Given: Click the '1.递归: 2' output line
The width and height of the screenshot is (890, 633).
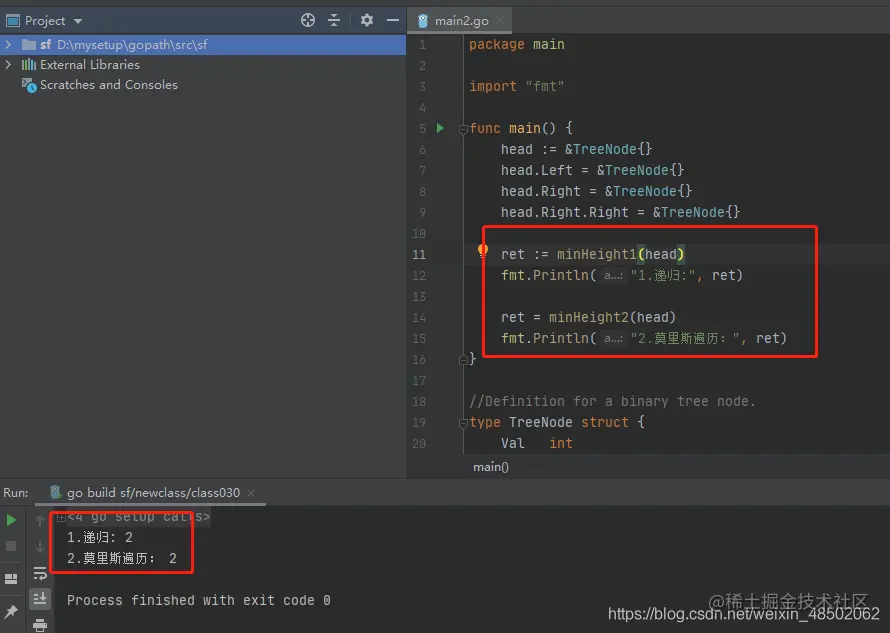Looking at the screenshot, I should pos(100,538).
